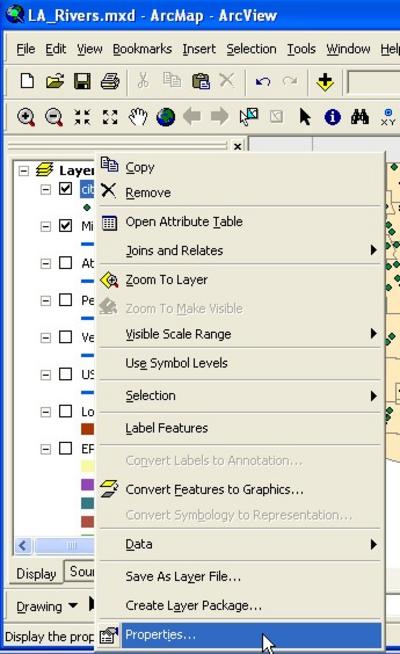Switch to the Display tab
The image size is (400, 654).
36,574
